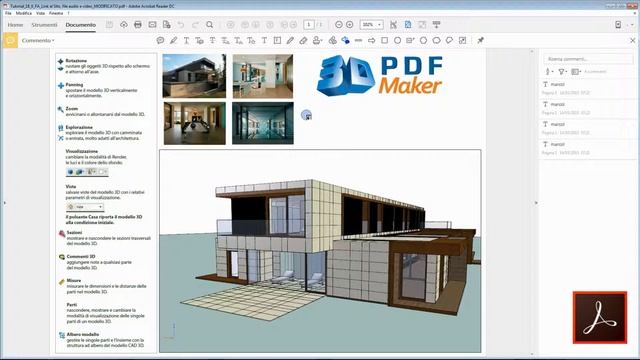Zoom in with plus circle button

350,25
